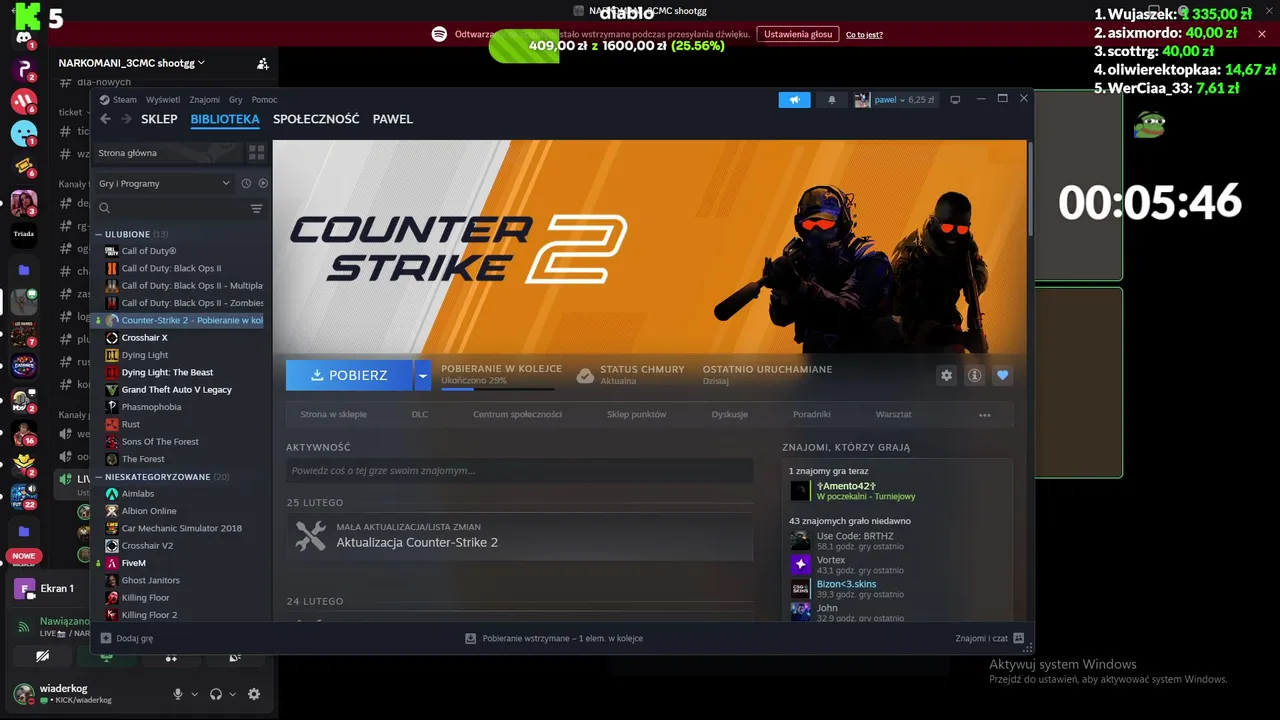Select the BIBLIOTEKA tab
Screen dimensions: 1280x720
(x=225, y=119)
